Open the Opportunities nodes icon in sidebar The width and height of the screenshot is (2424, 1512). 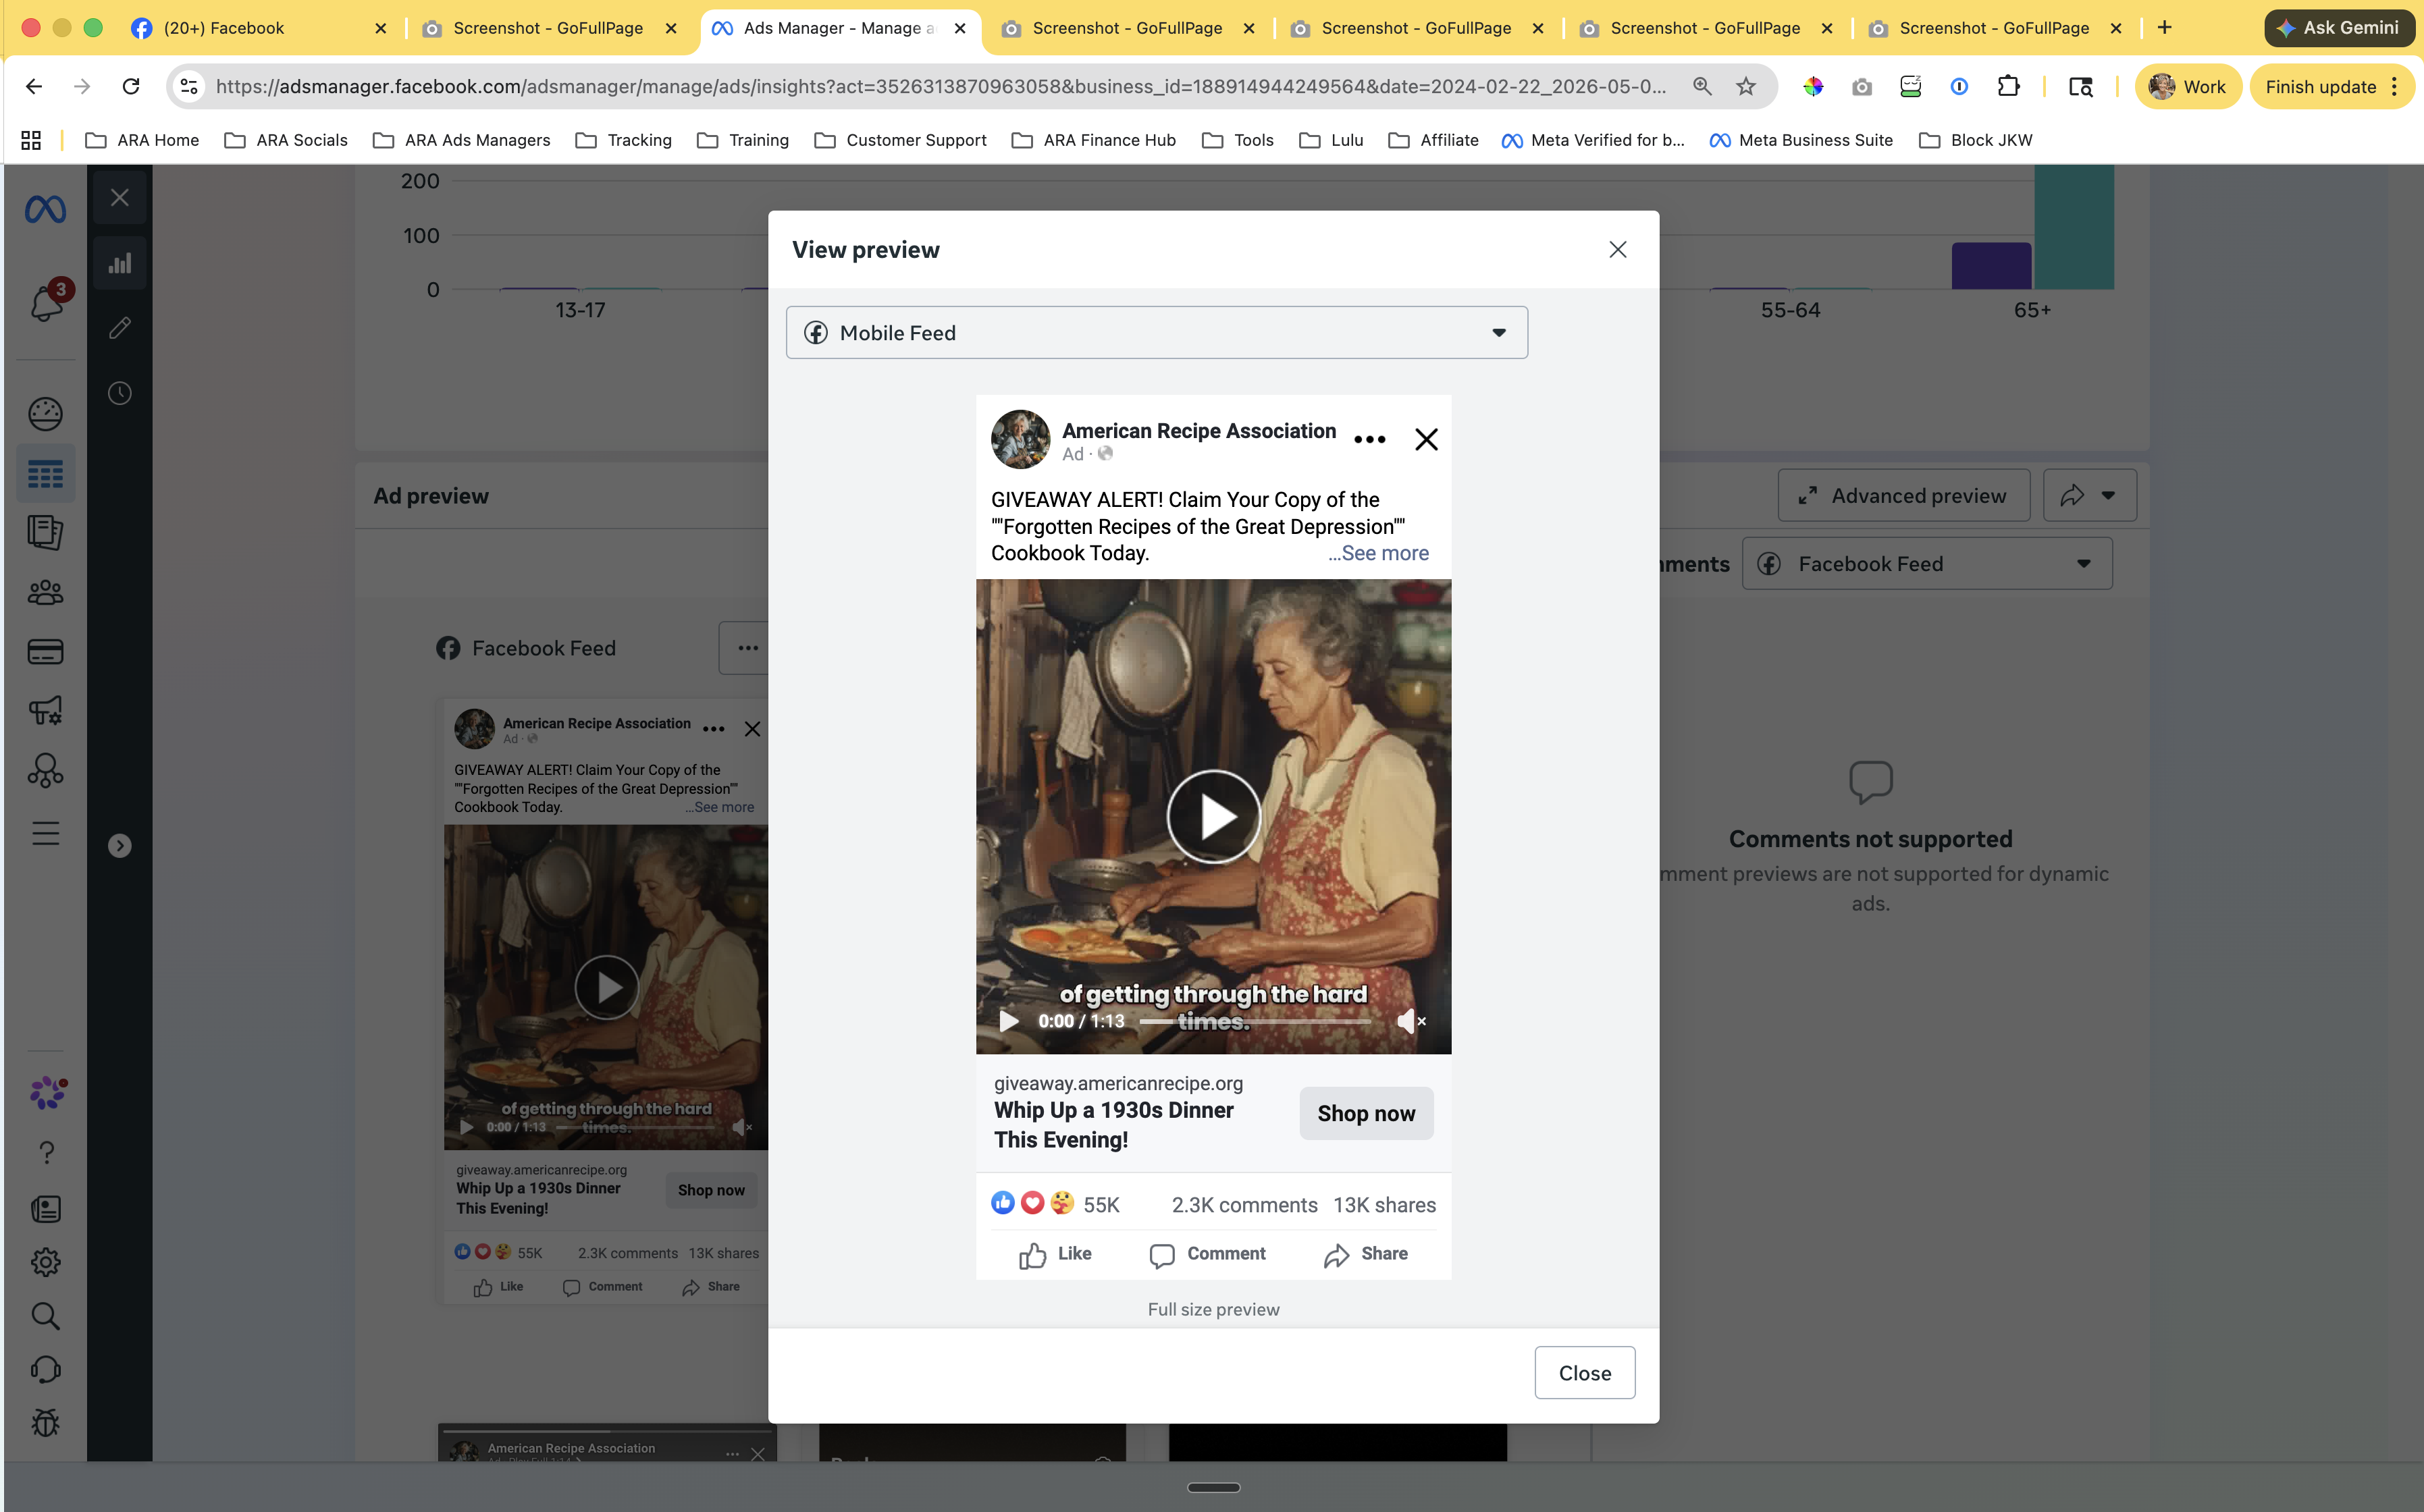click(x=45, y=771)
